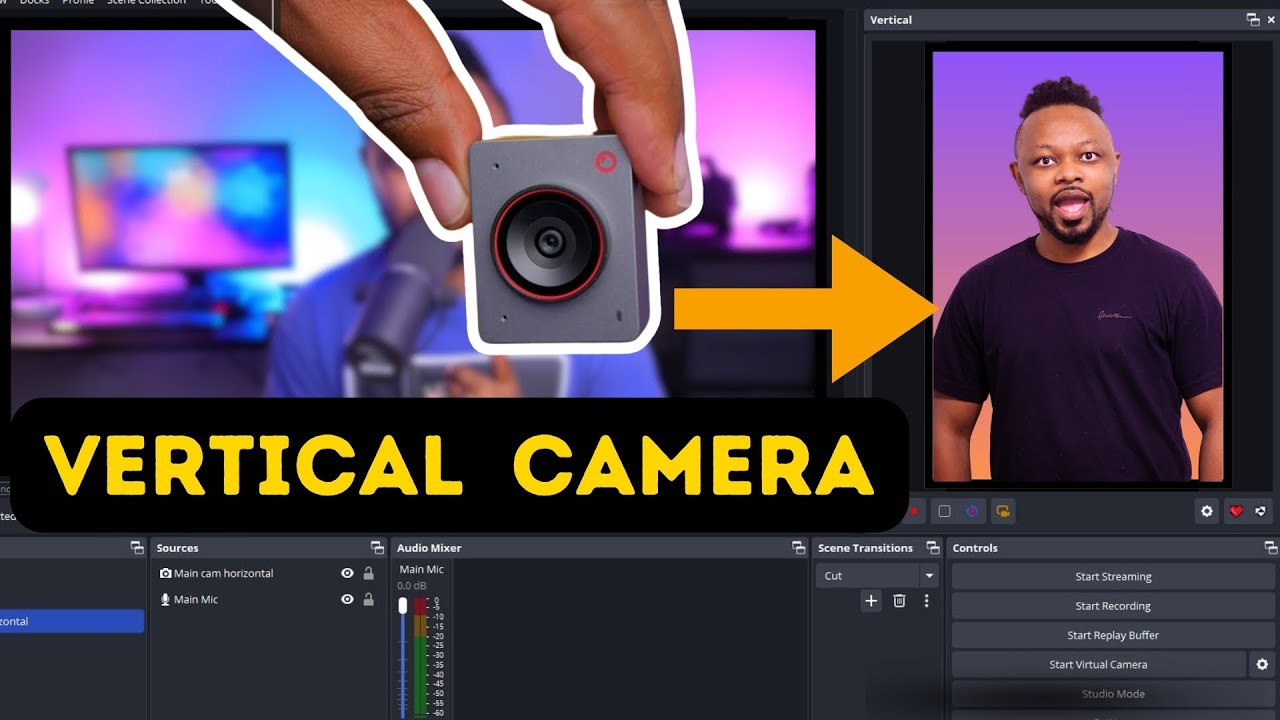Toggle visibility of Main cam horizontal source
Screen dimensions: 1280x720
[x=347, y=573]
